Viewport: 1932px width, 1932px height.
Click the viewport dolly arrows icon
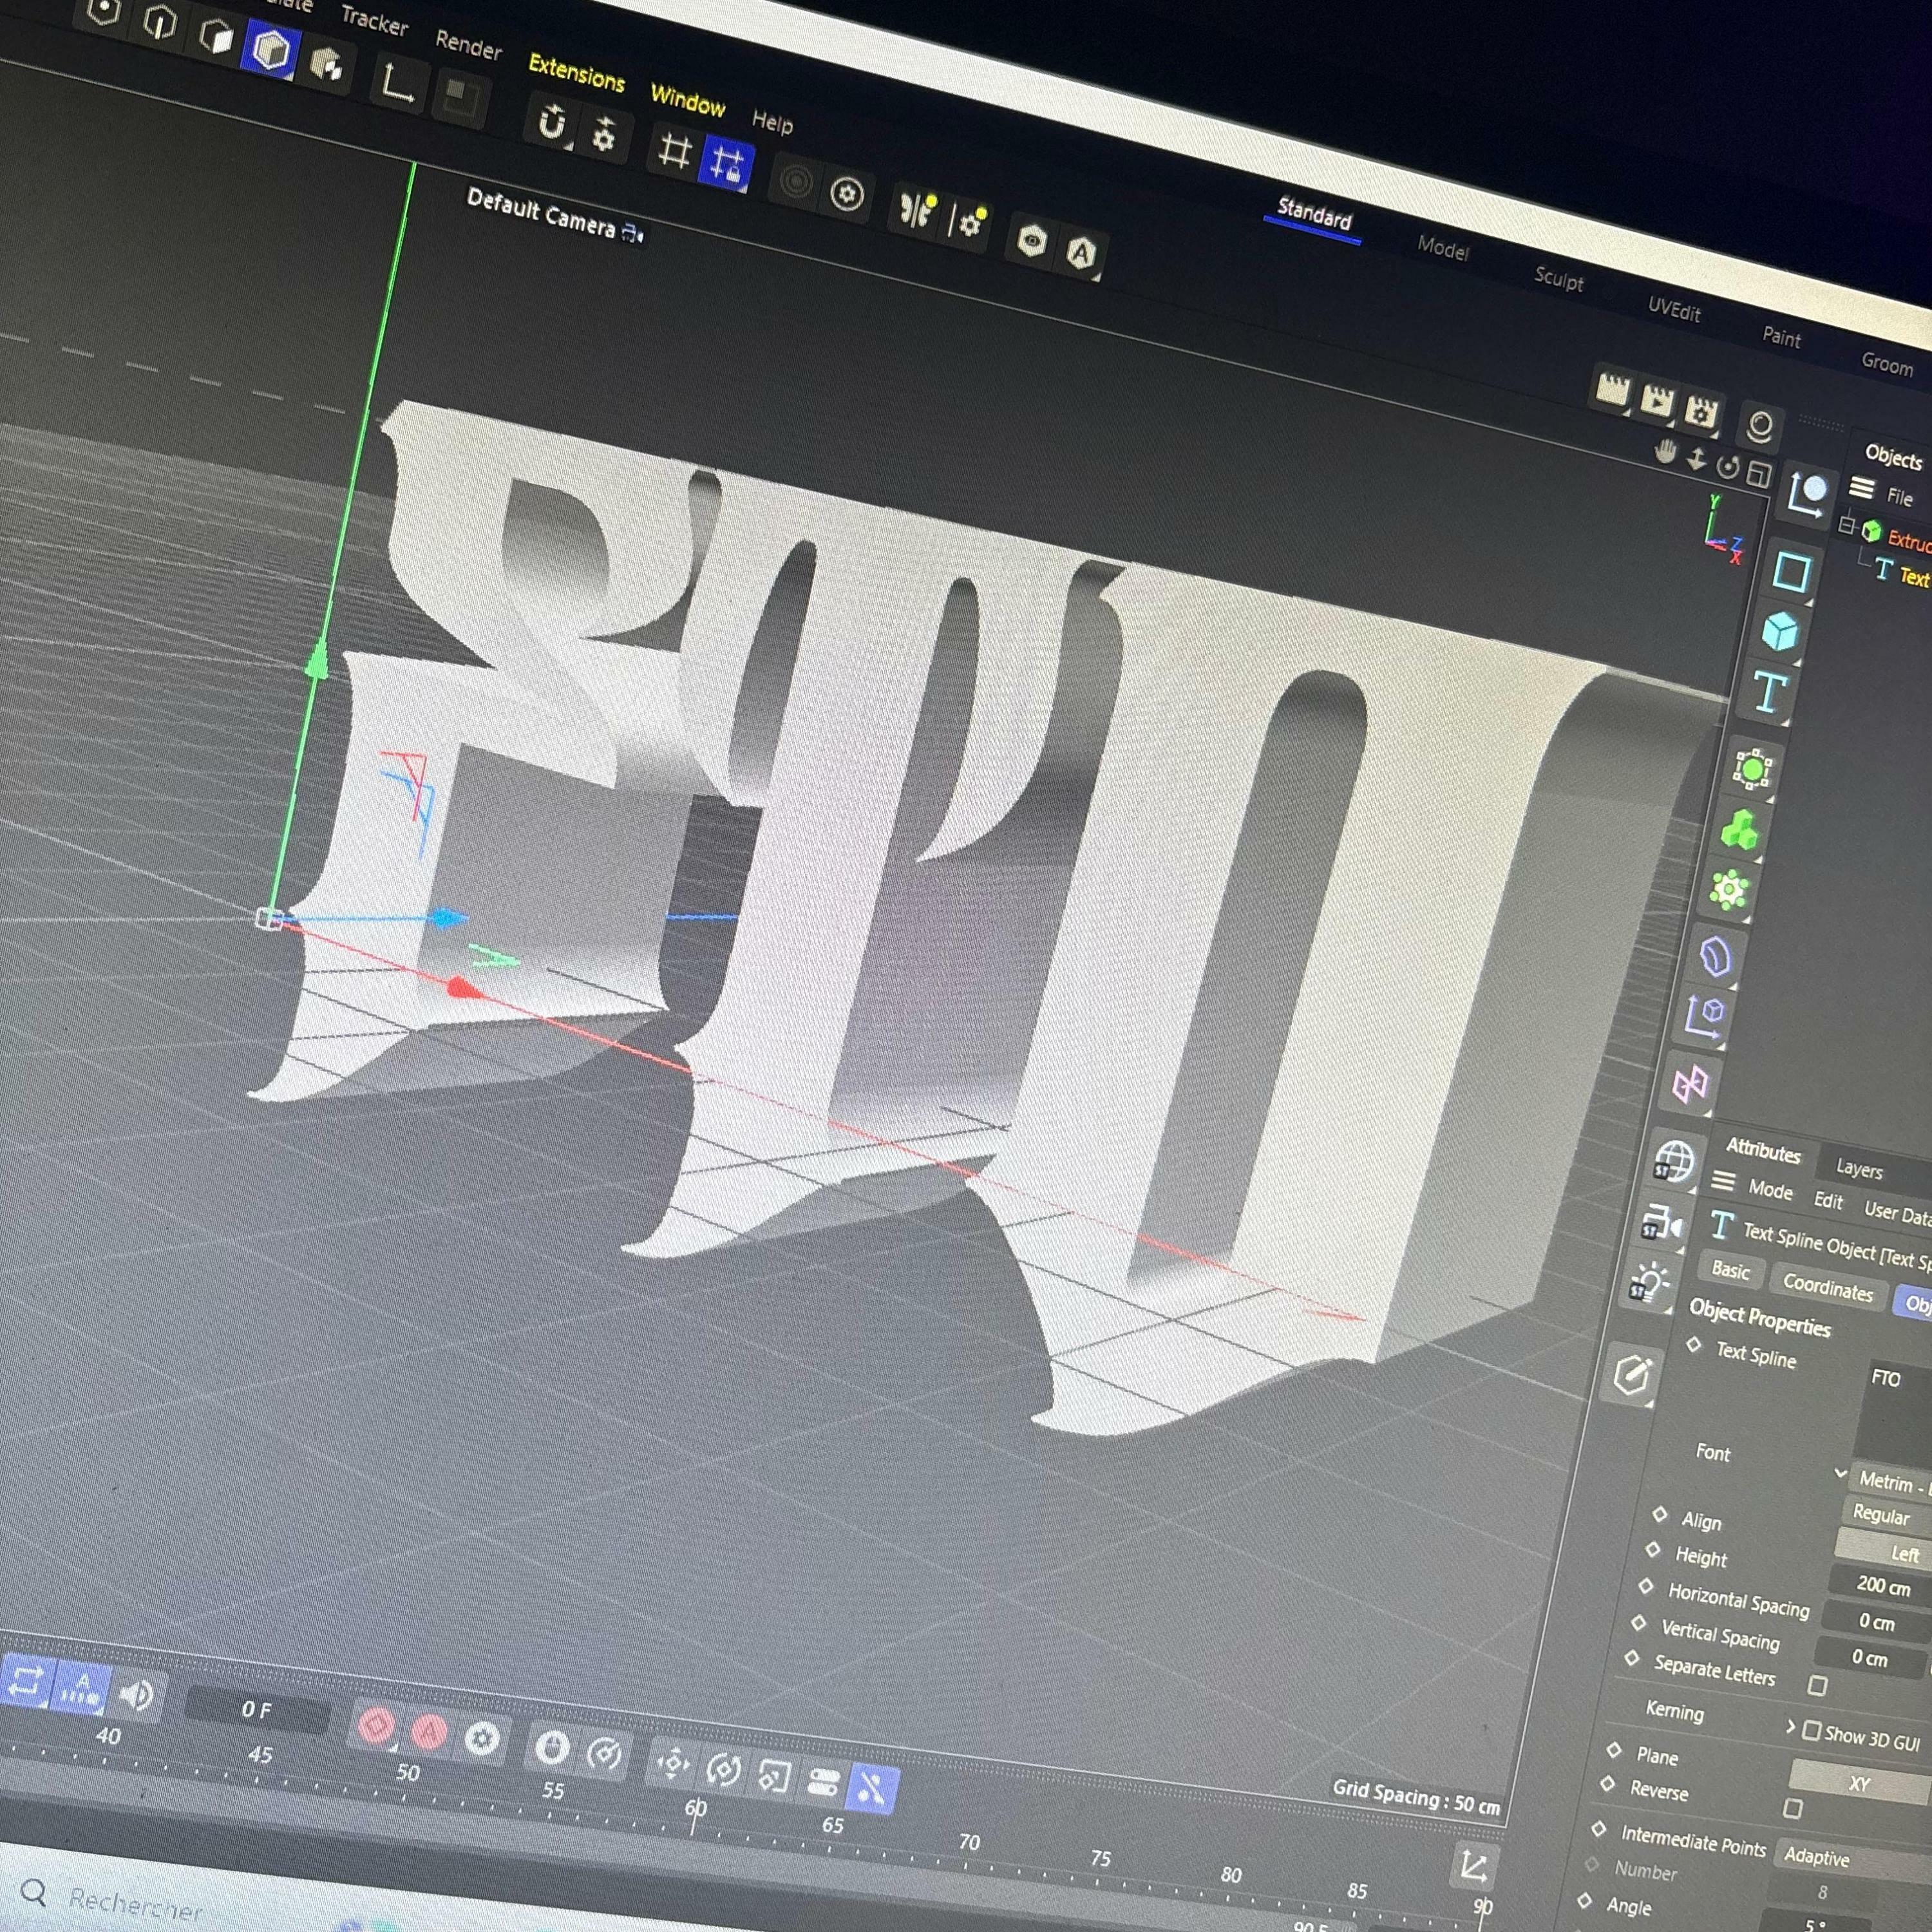click(1697, 459)
